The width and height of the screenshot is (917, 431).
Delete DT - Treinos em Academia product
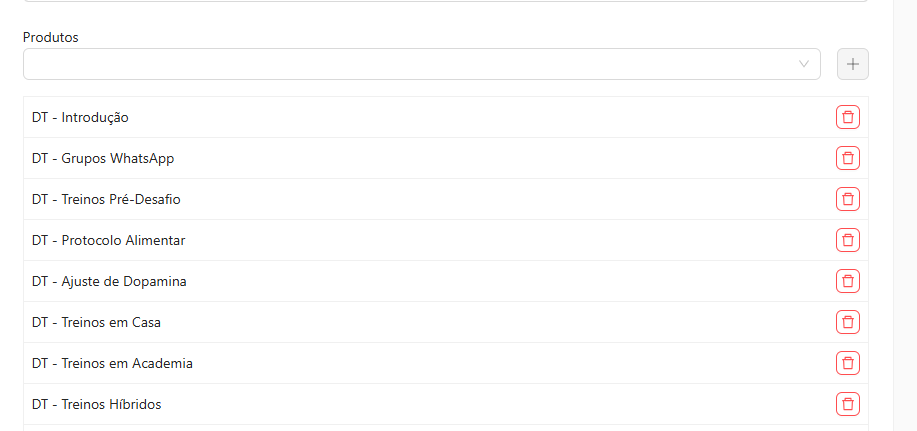click(847, 363)
